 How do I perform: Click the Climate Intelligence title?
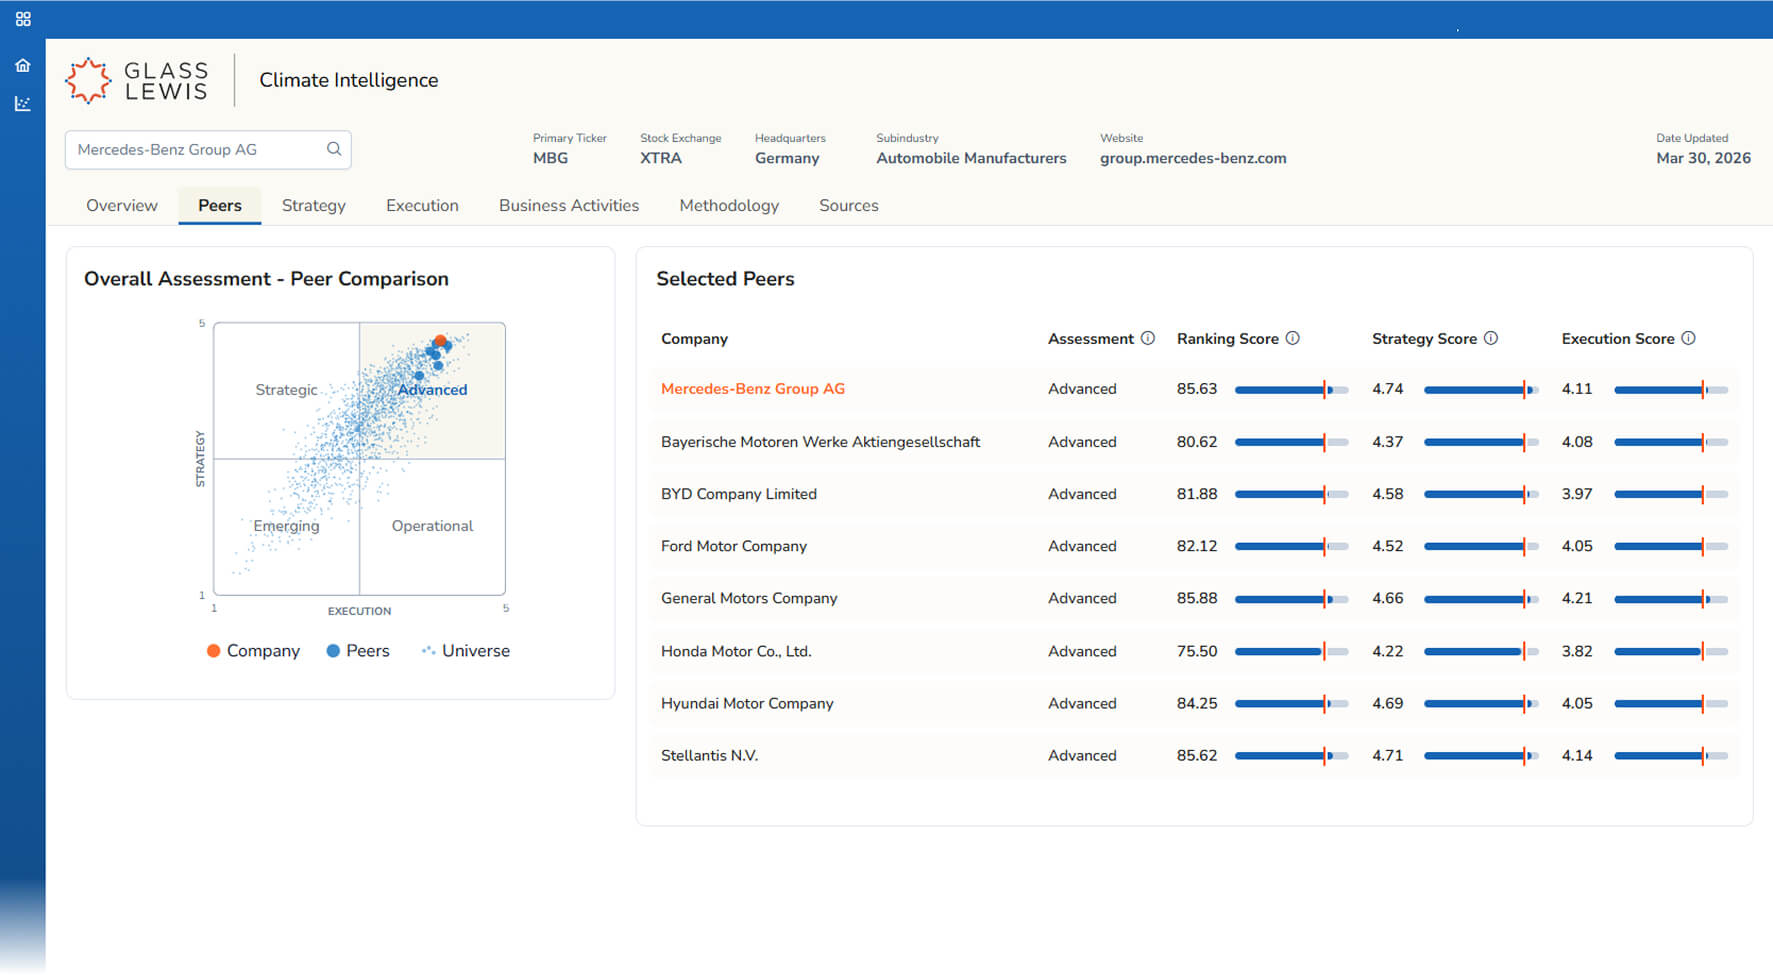tap(349, 80)
